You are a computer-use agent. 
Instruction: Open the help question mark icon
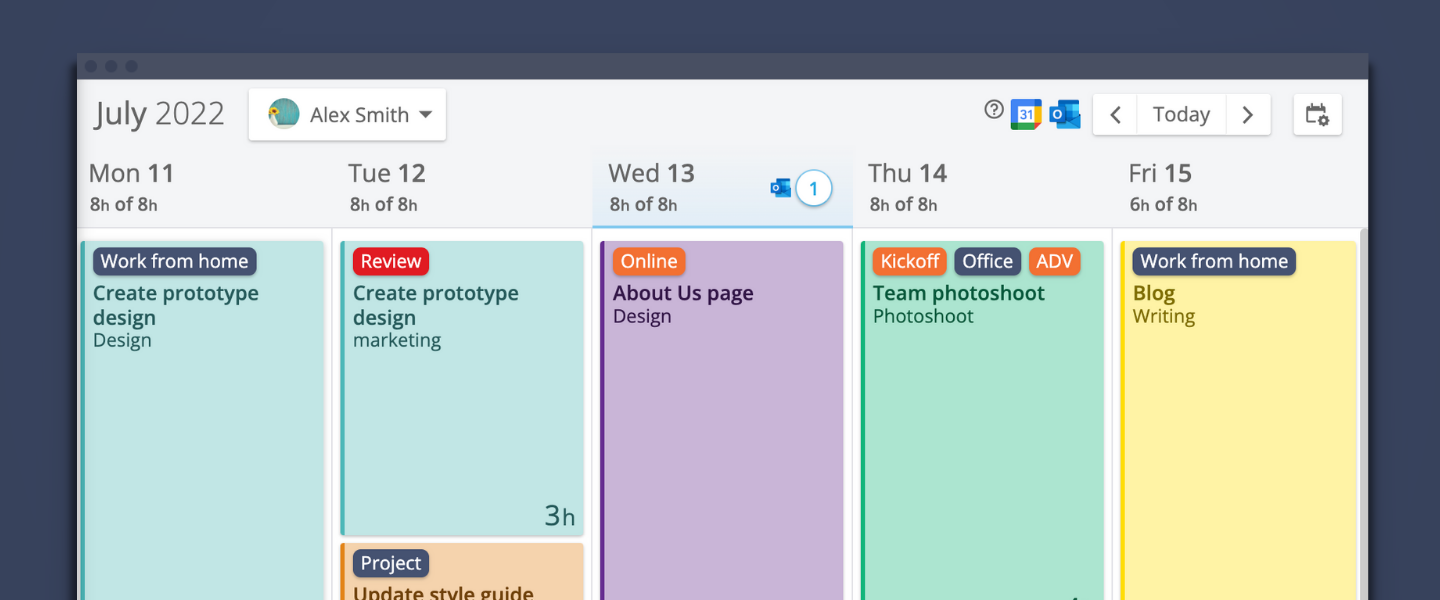(x=993, y=110)
